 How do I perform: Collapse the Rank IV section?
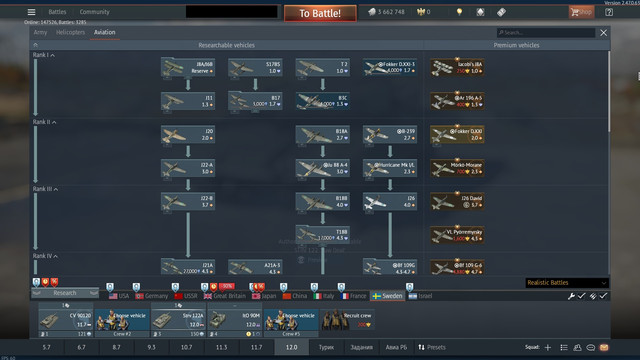pos(45,256)
